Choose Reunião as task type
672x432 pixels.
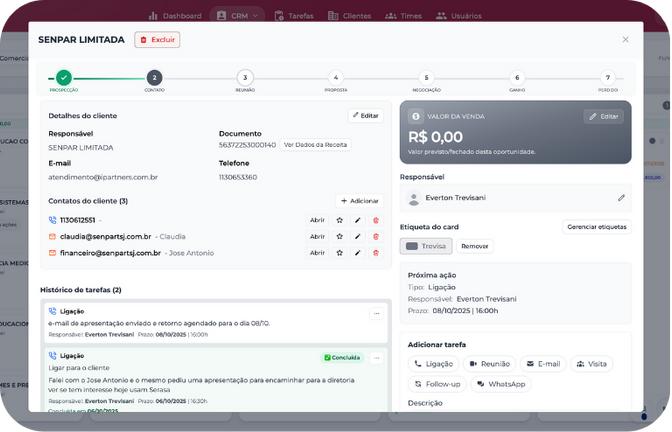pos(490,364)
